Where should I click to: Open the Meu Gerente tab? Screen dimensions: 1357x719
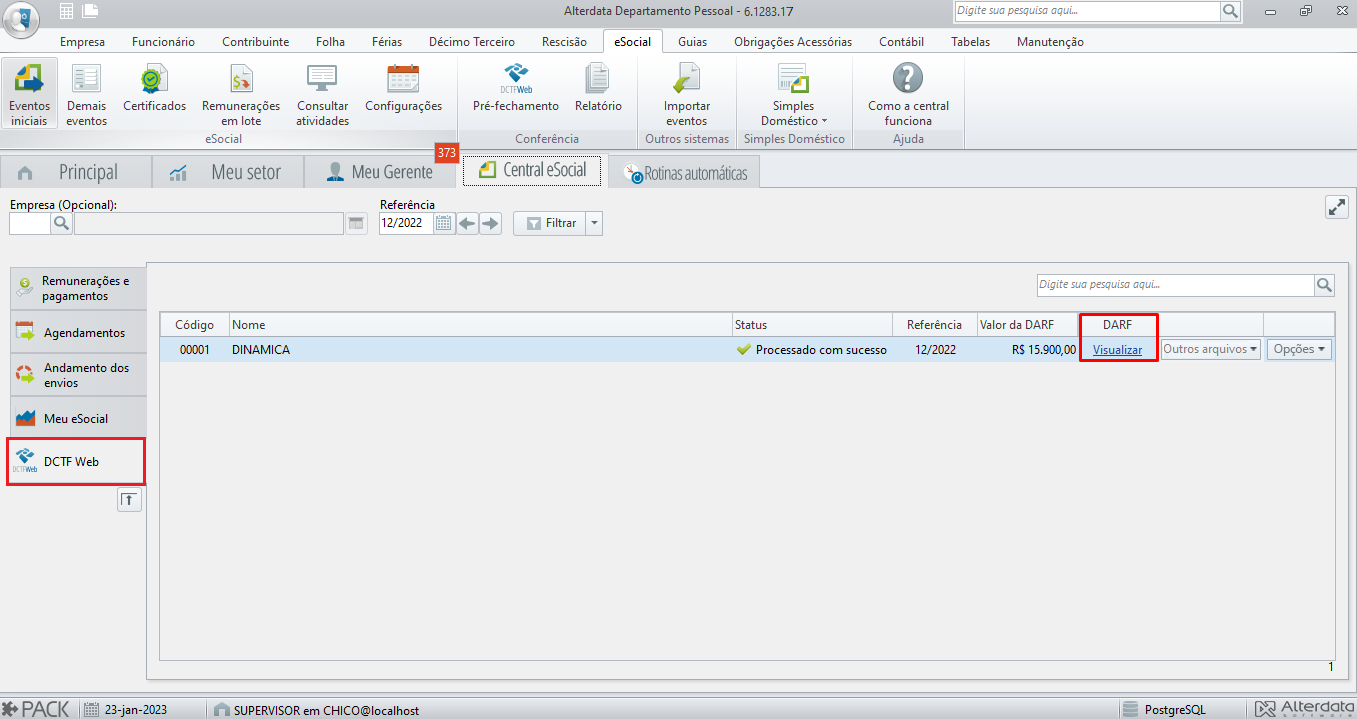(x=380, y=172)
